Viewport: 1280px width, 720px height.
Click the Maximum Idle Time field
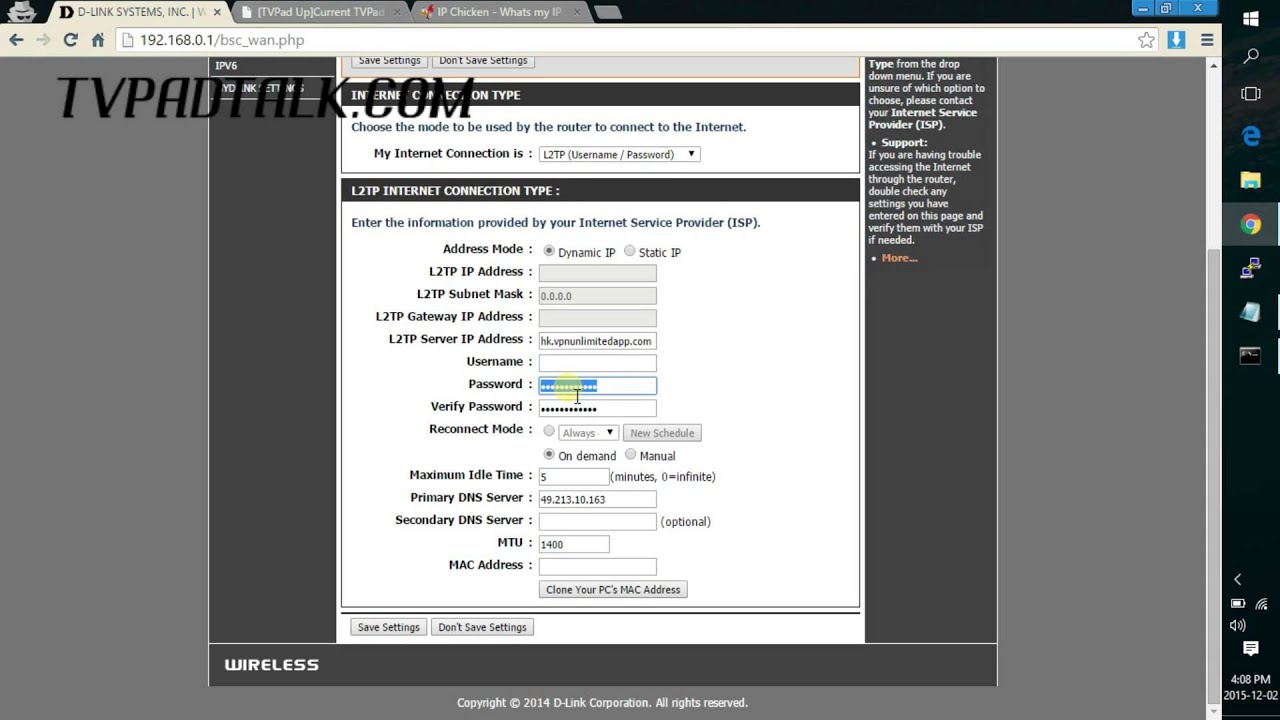pos(574,477)
